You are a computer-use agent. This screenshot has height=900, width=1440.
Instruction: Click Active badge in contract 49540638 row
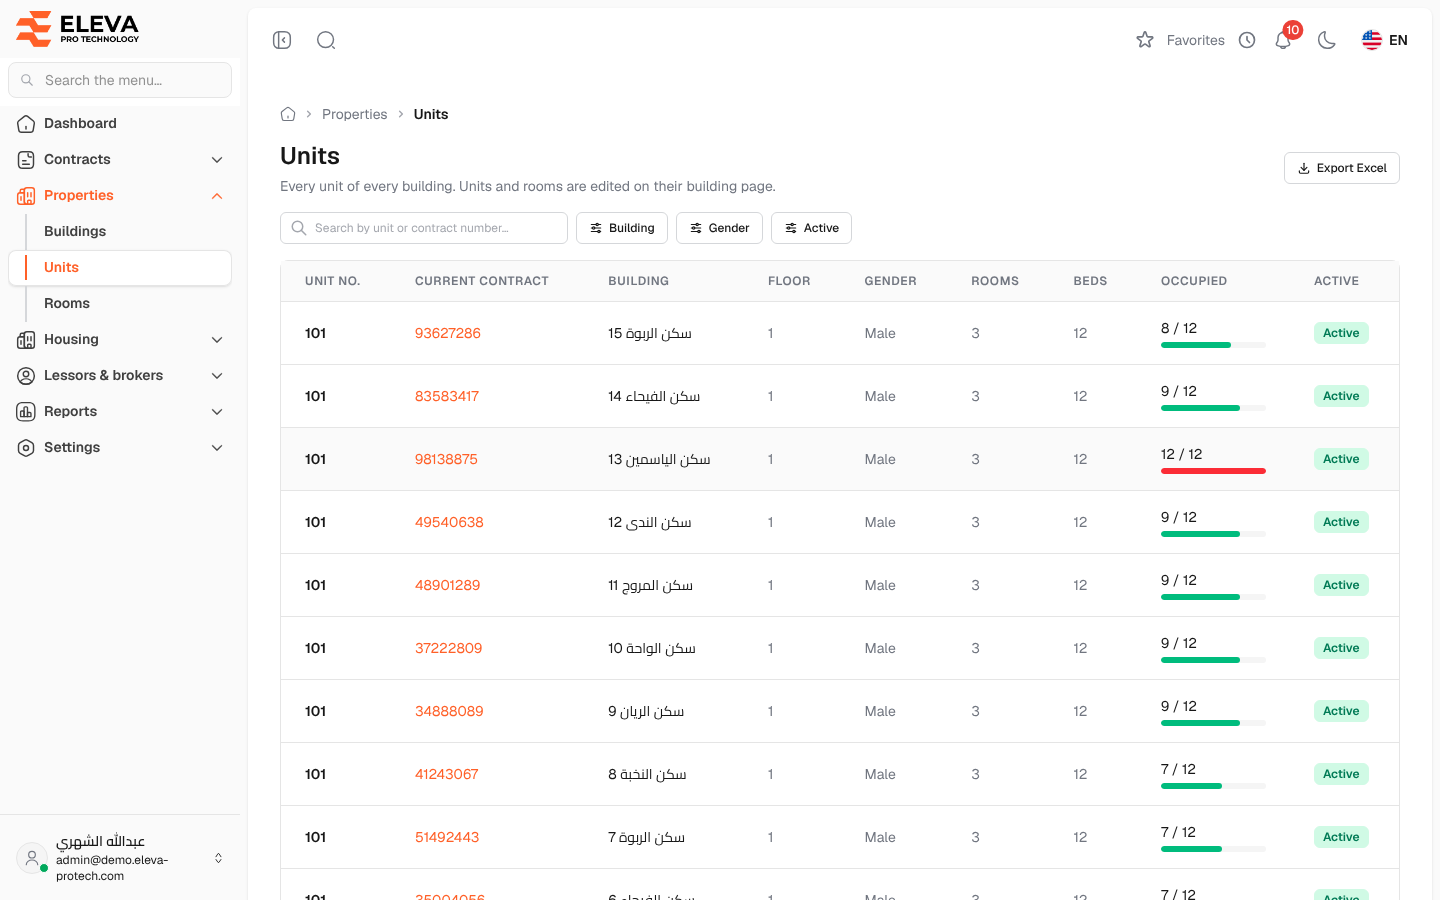pyautogui.click(x=1341, y=522)
